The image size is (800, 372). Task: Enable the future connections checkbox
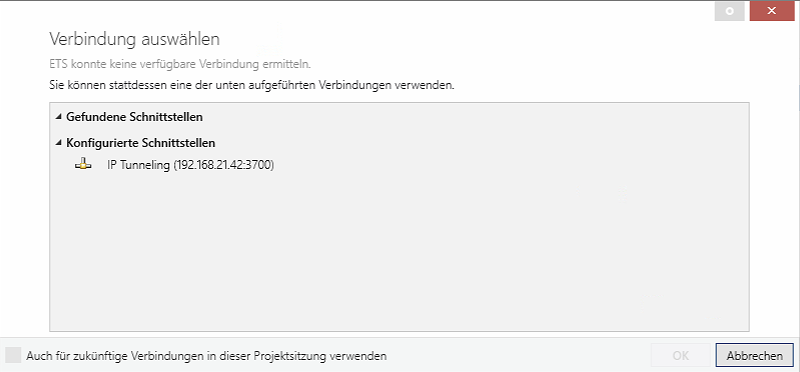13,355
